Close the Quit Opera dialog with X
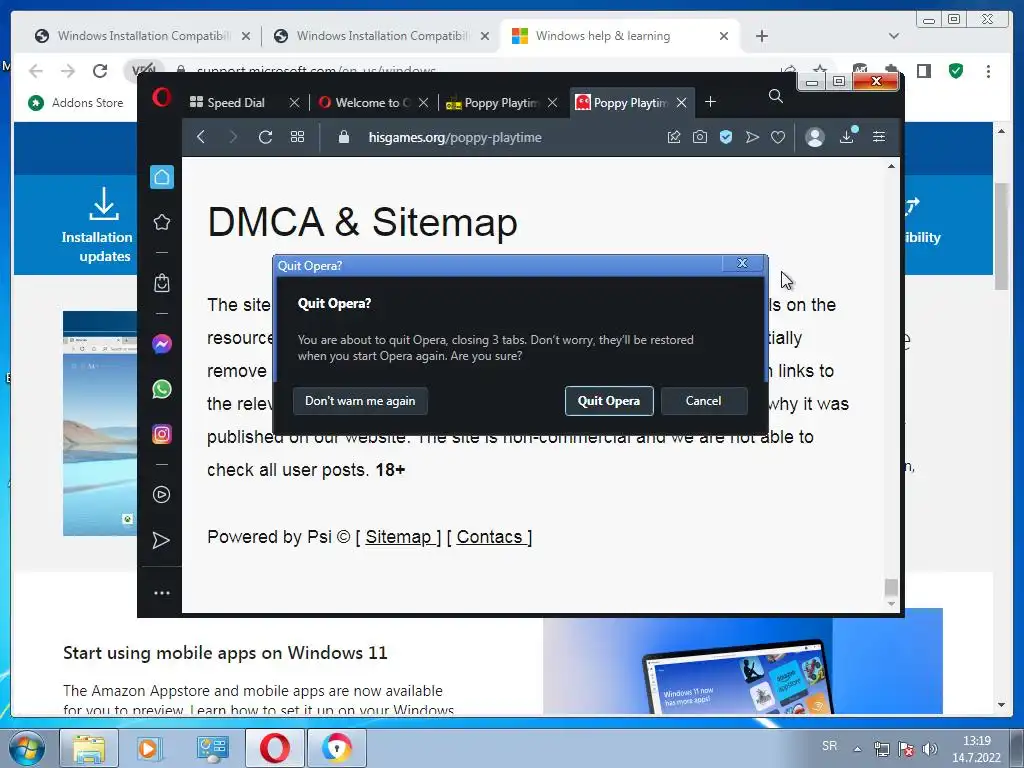Viewport: 1024px width, 768px height. pyautogui.click(x=743, y=263)
